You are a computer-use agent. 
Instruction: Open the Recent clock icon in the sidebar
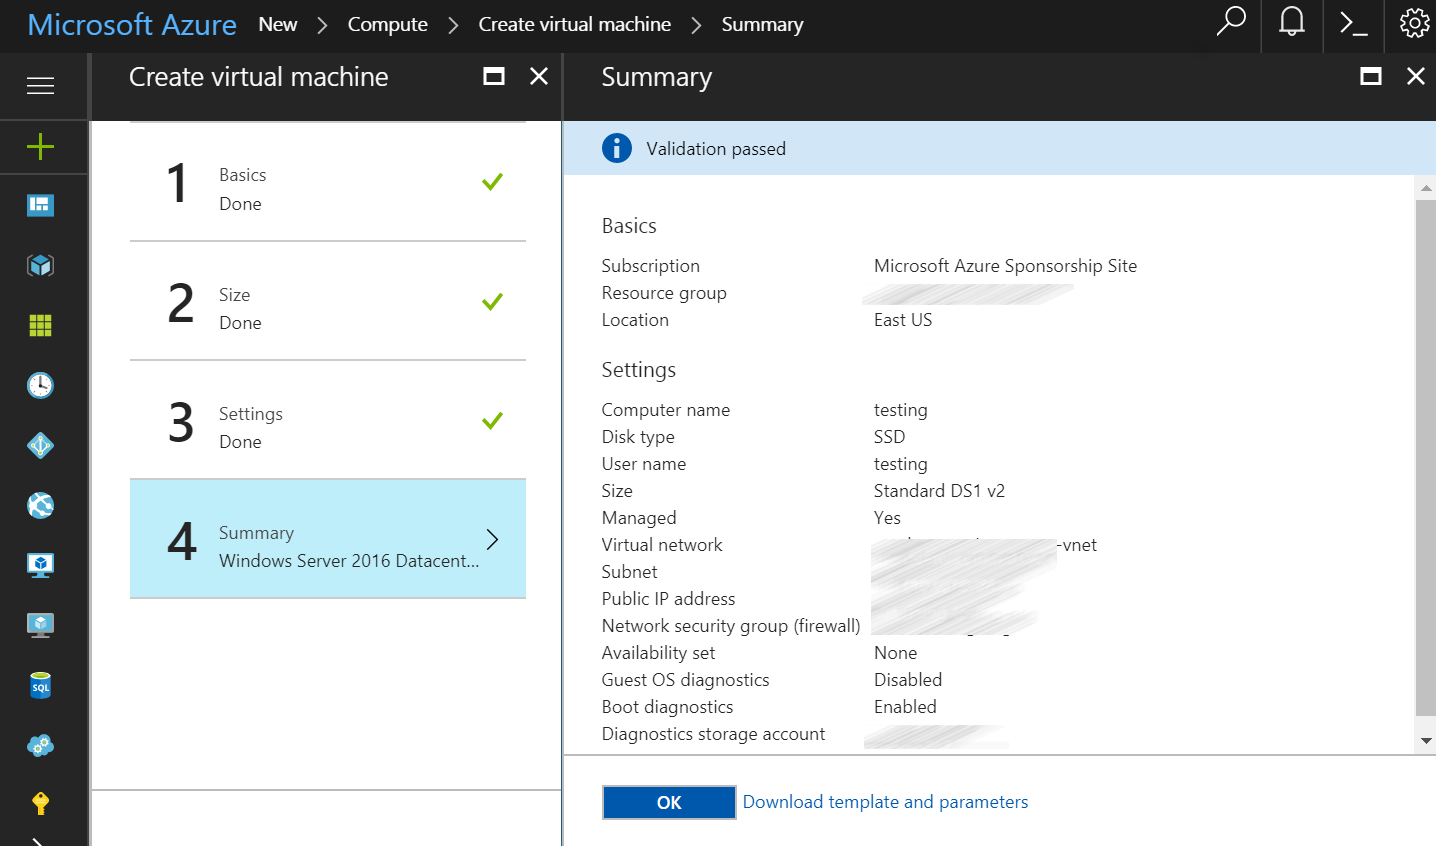40,385
